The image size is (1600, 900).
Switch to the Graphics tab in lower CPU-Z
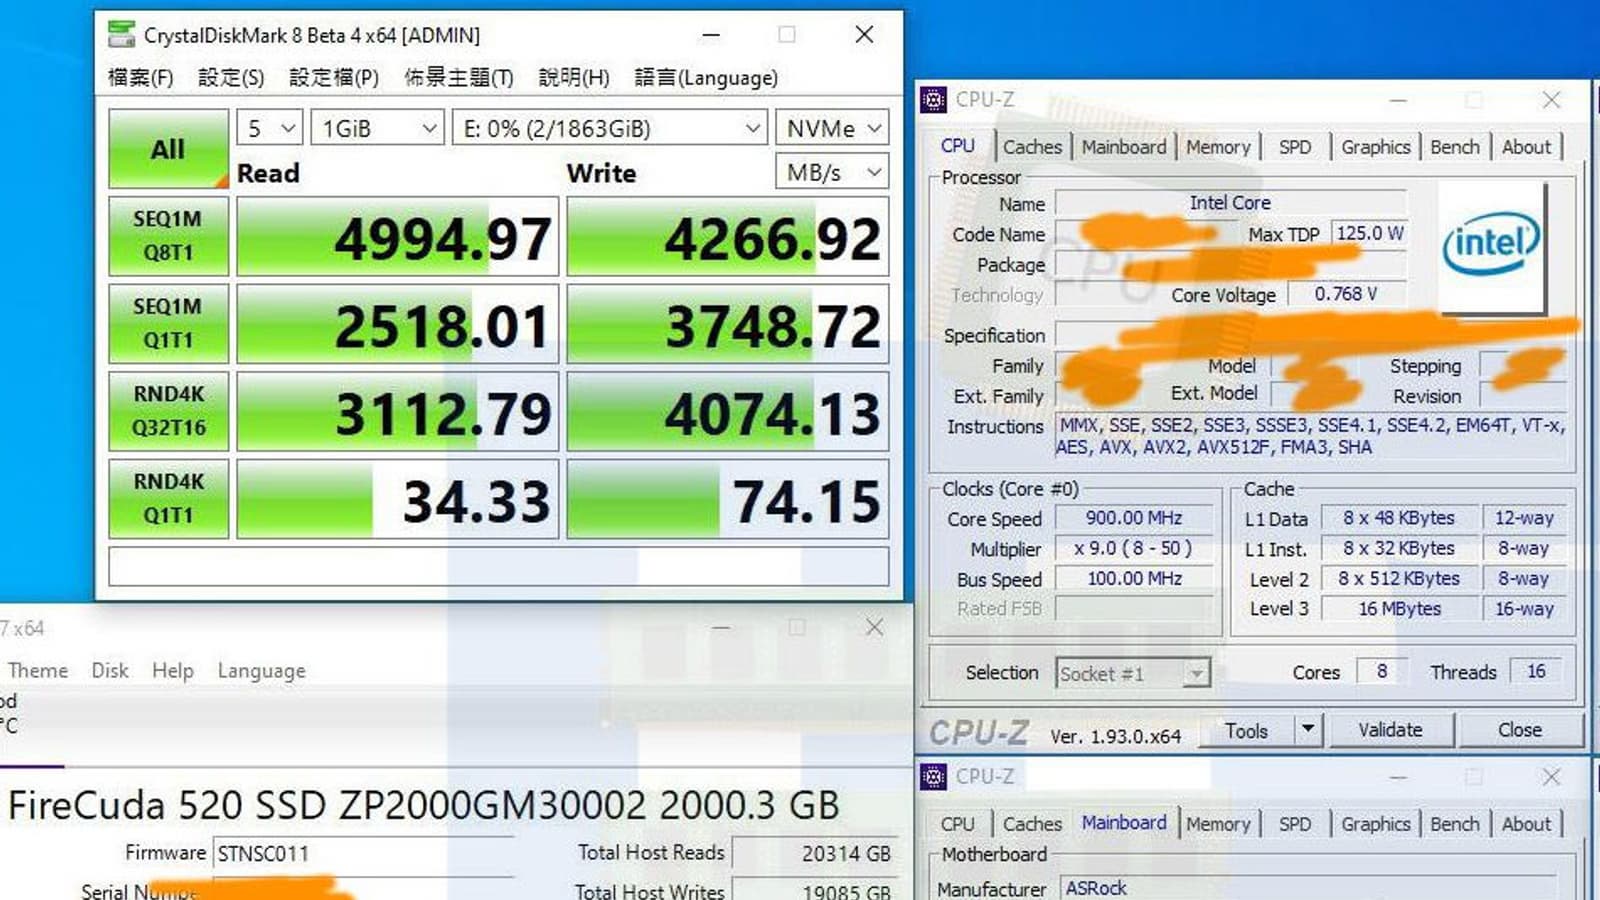pyautogui.click(x=1376, y=824)
